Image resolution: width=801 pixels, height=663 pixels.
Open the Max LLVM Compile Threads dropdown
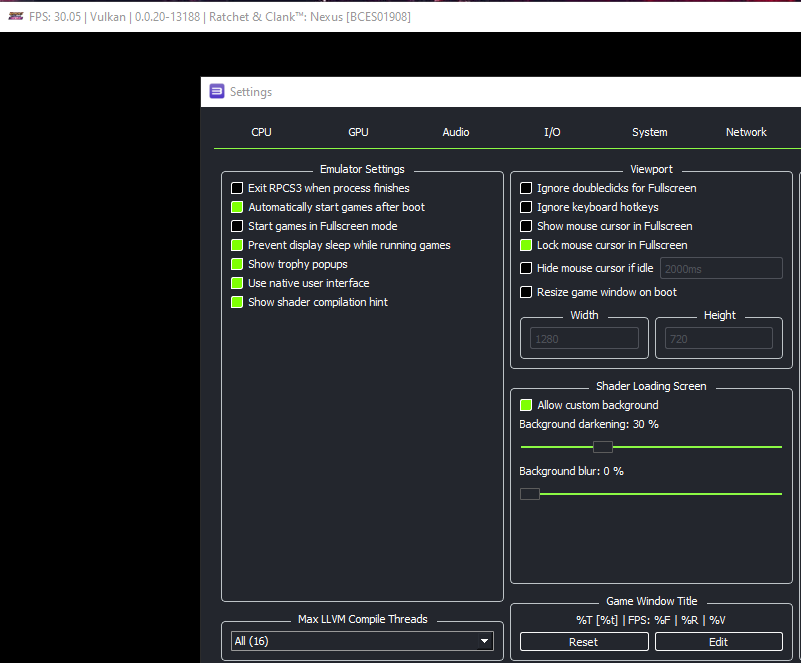click(362, 641)
